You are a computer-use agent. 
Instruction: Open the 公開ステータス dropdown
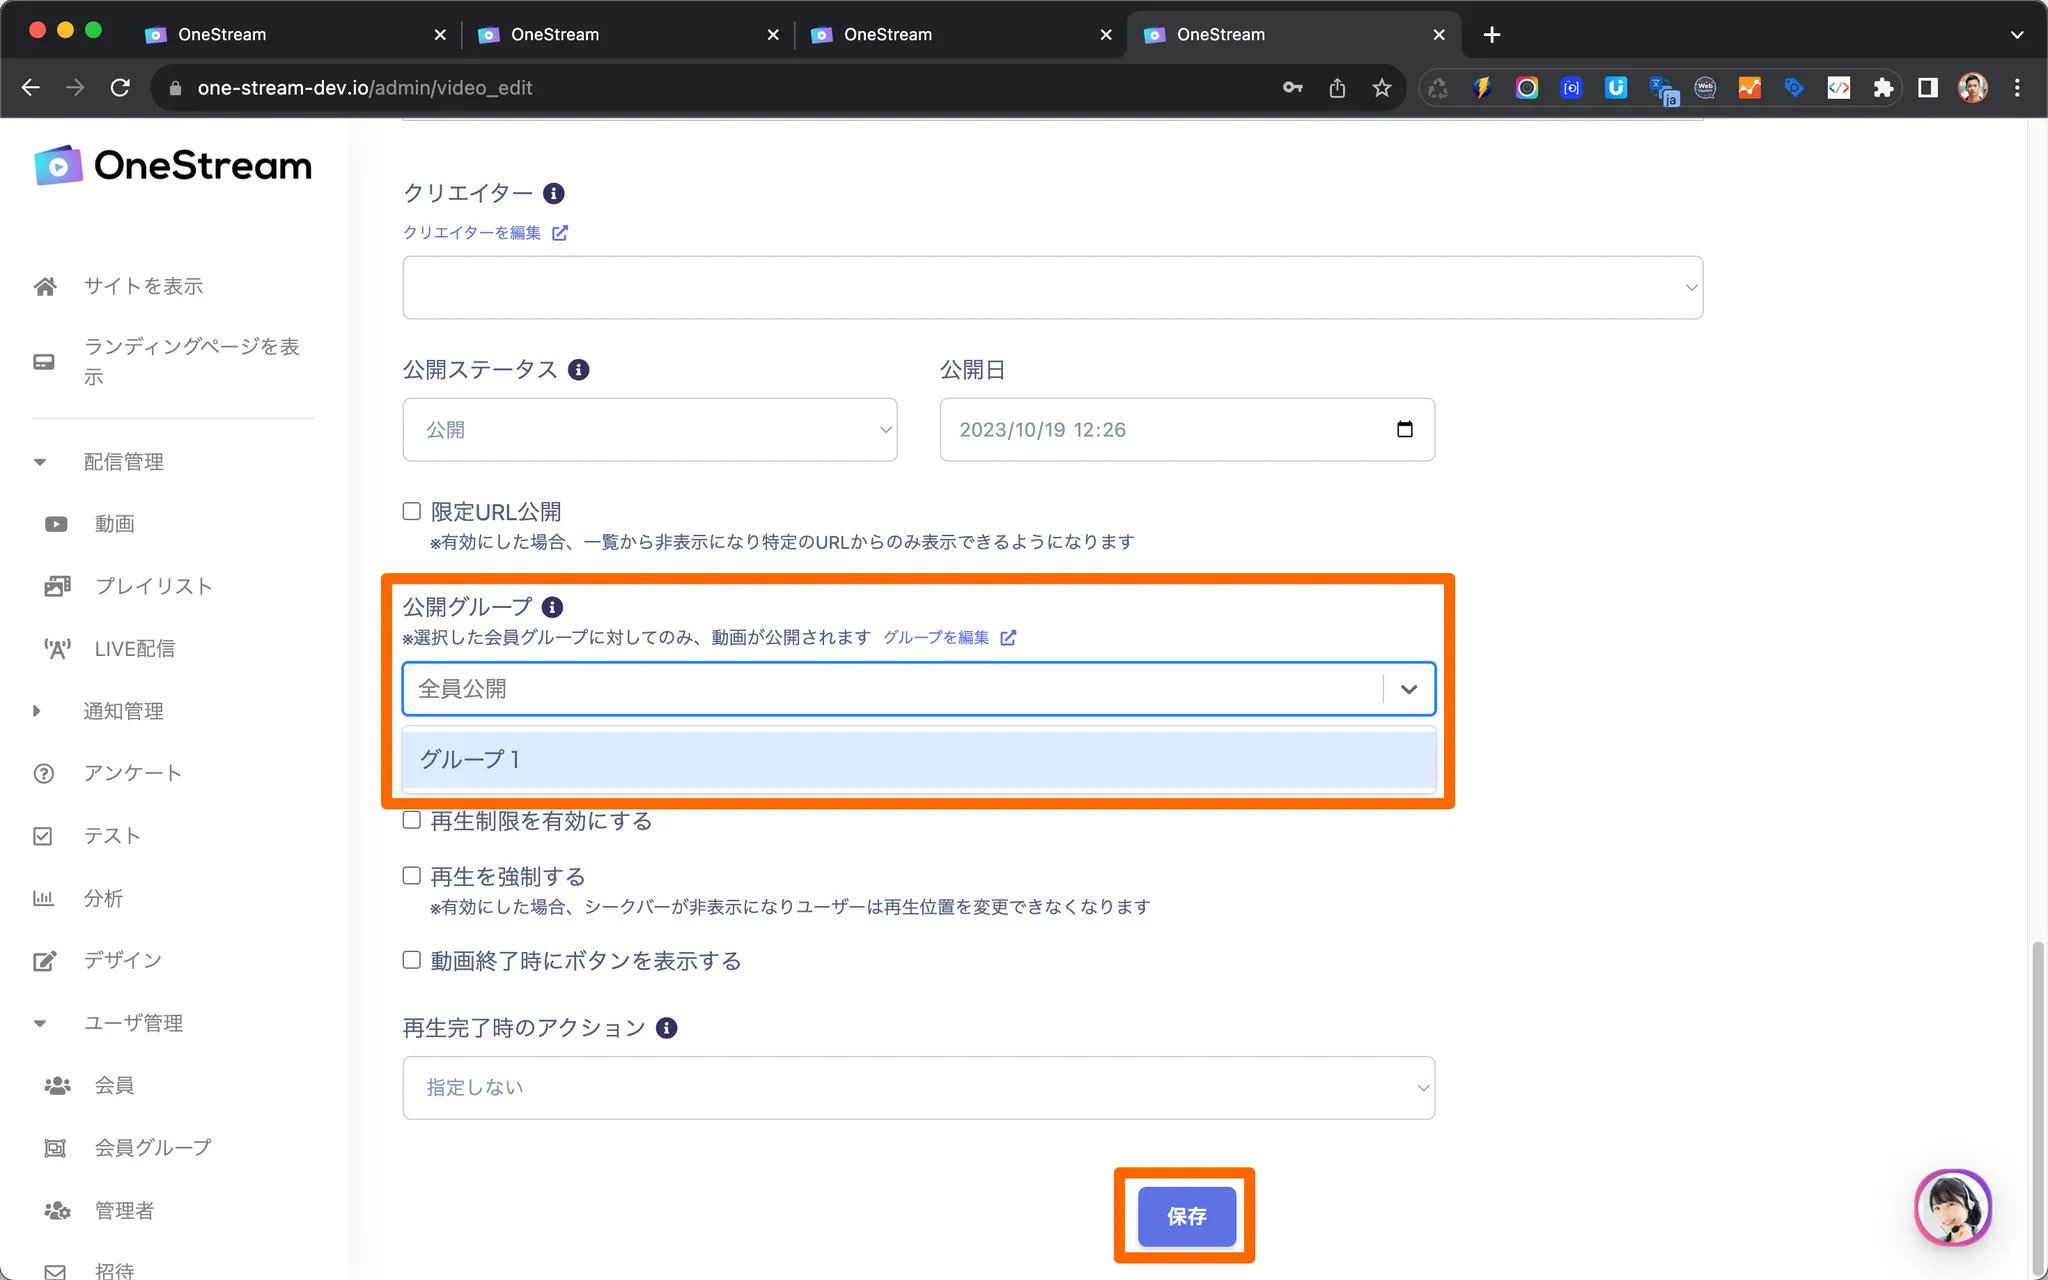(x=650, y=430)
